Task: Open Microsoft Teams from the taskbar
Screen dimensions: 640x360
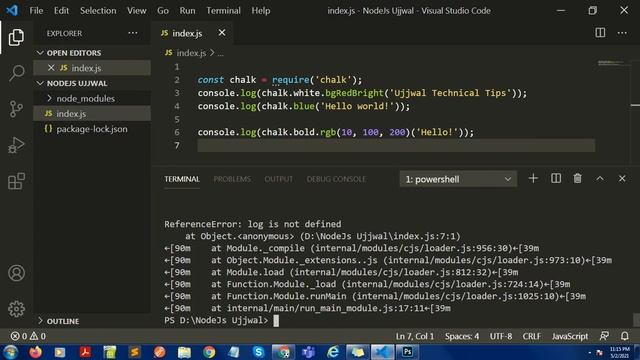Action: pos(308,351)
